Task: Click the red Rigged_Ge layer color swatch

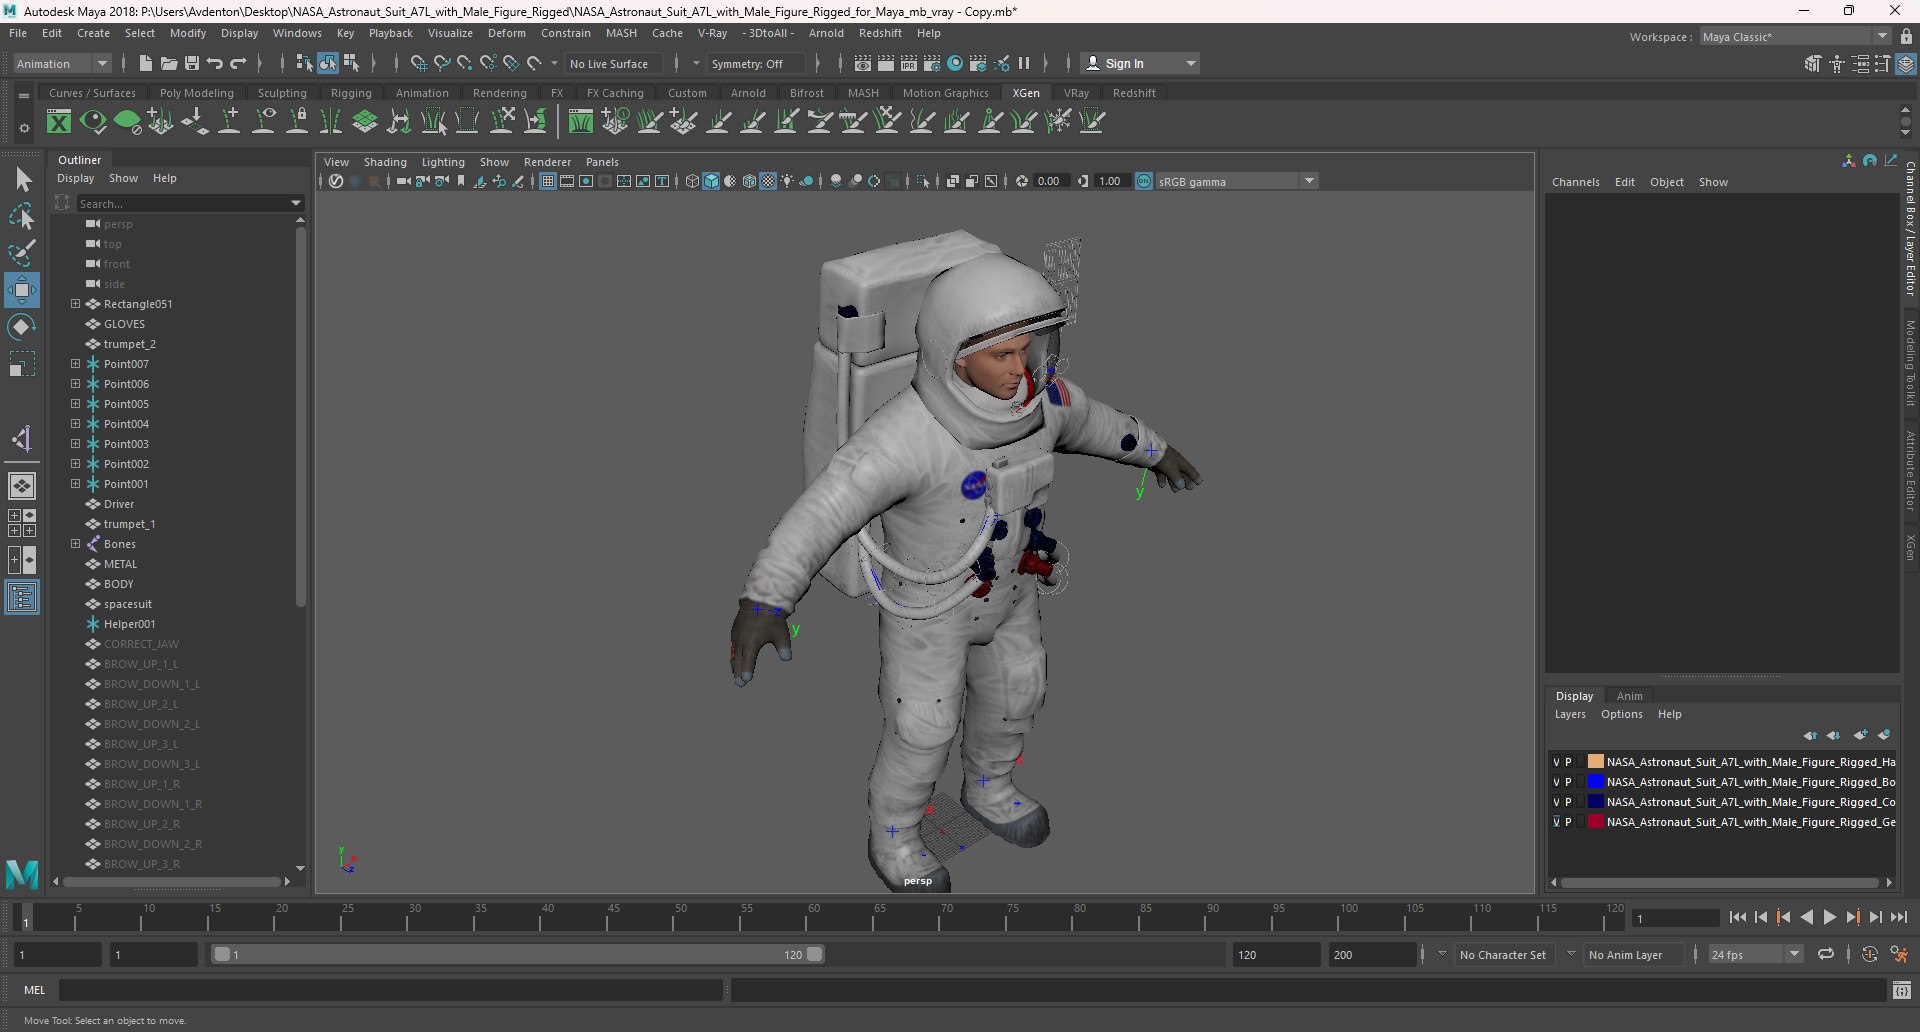Action: click(x=1595, y=822)
